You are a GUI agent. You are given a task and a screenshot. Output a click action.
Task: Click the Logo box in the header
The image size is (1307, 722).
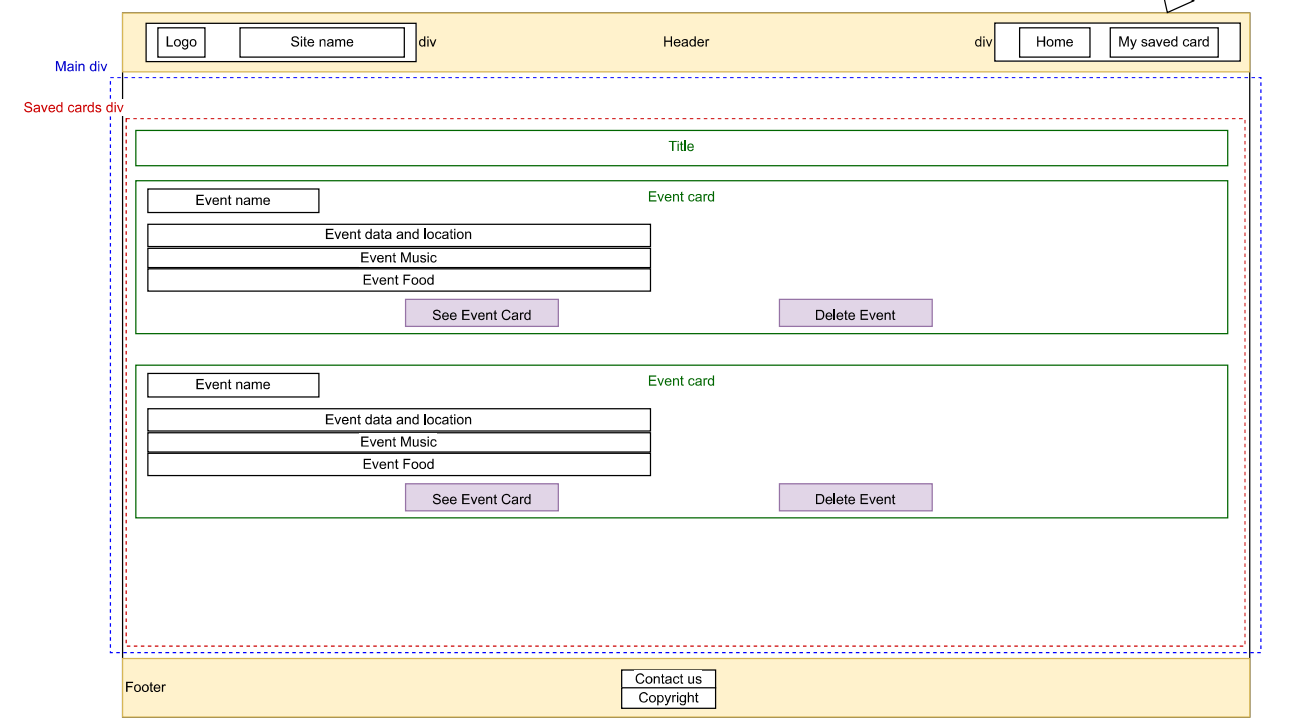(181, 42)
